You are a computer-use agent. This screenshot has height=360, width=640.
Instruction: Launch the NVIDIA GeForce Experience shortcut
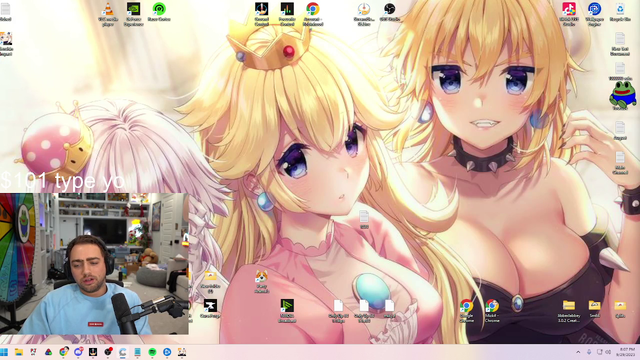pos(133,13)
